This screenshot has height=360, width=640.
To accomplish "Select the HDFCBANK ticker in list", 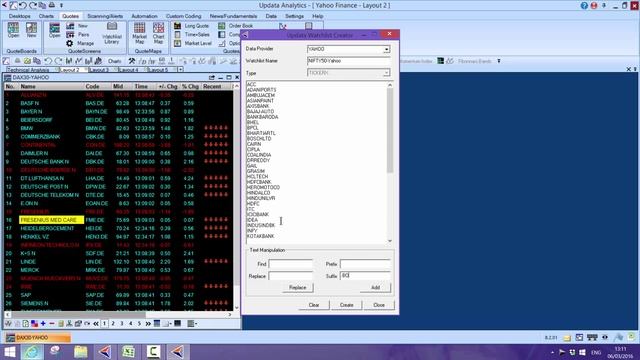I will pos(259,182).
